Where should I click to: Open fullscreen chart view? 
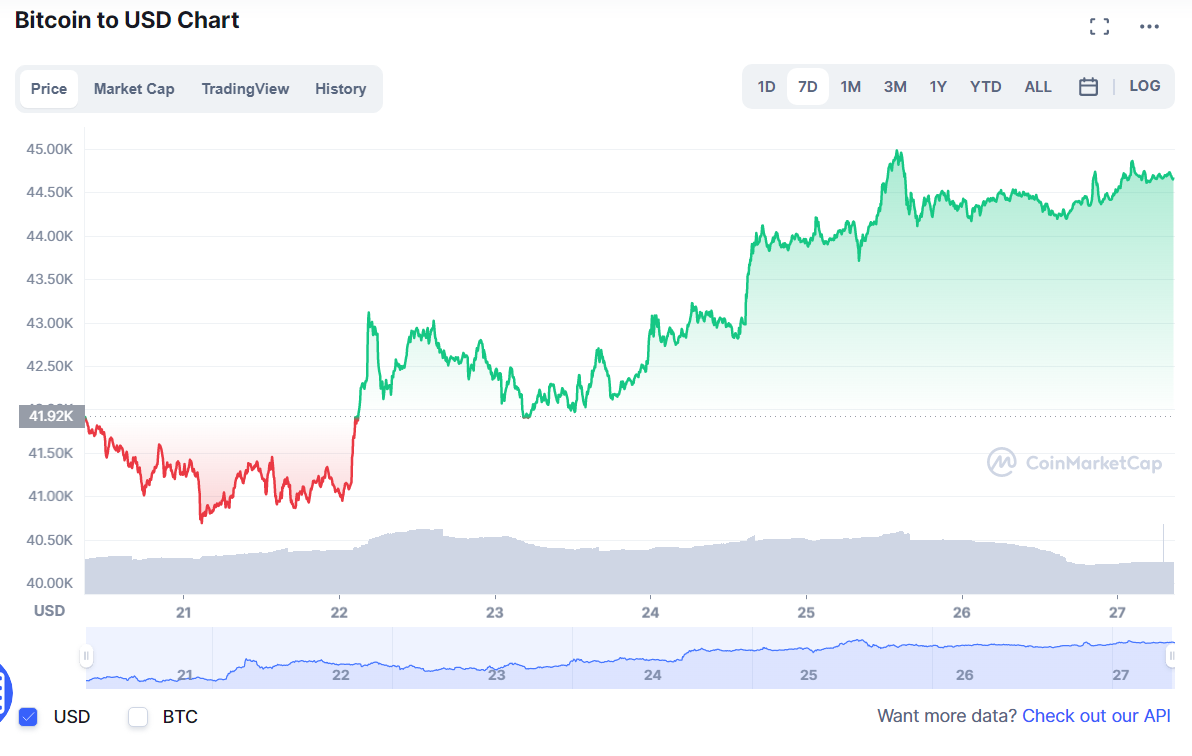1099,26
